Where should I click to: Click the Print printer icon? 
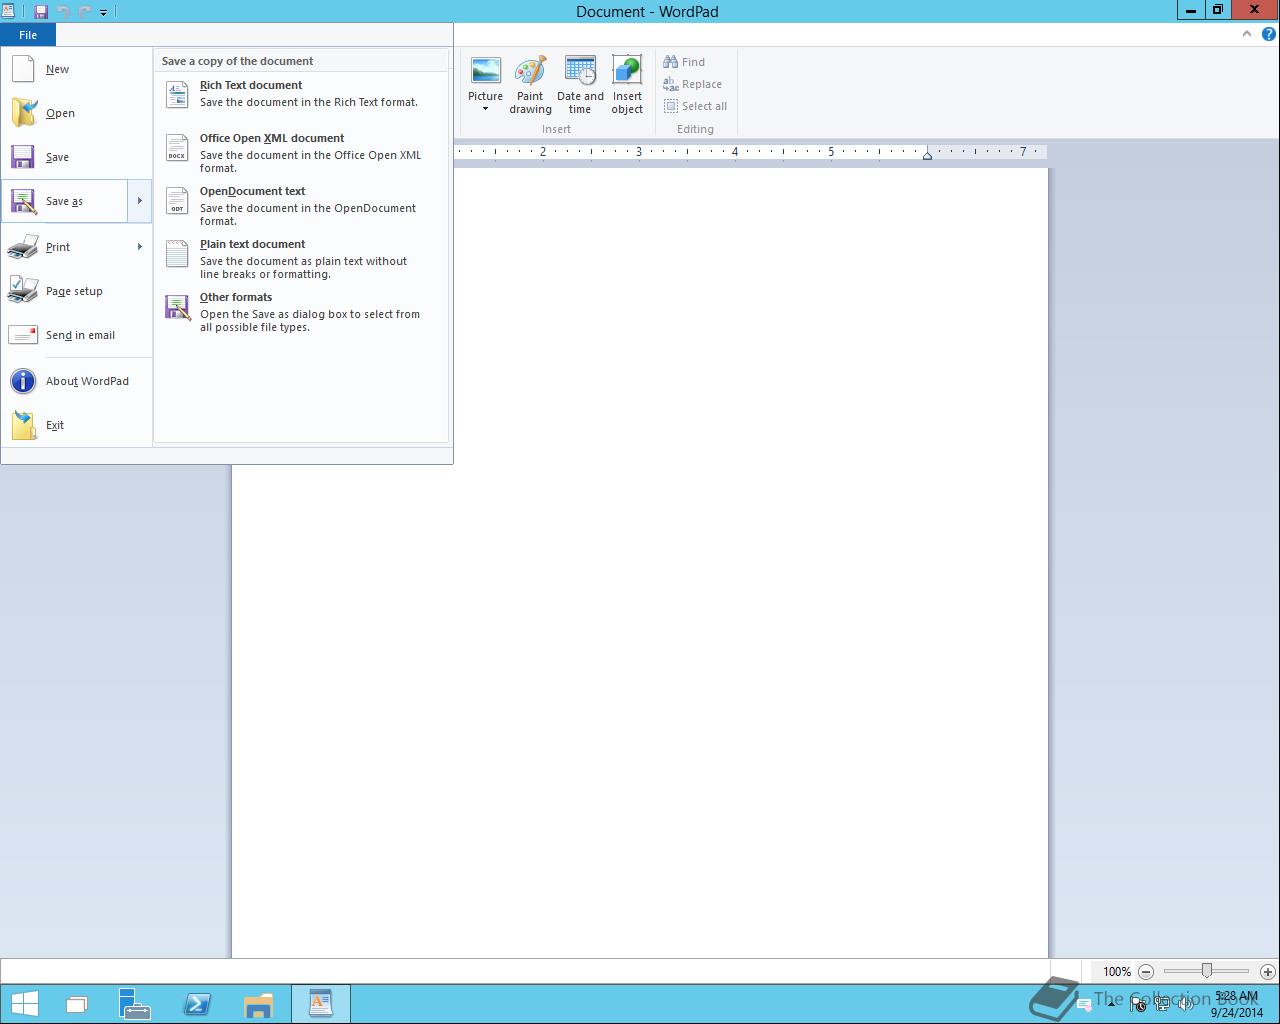(x=23, y=247)
